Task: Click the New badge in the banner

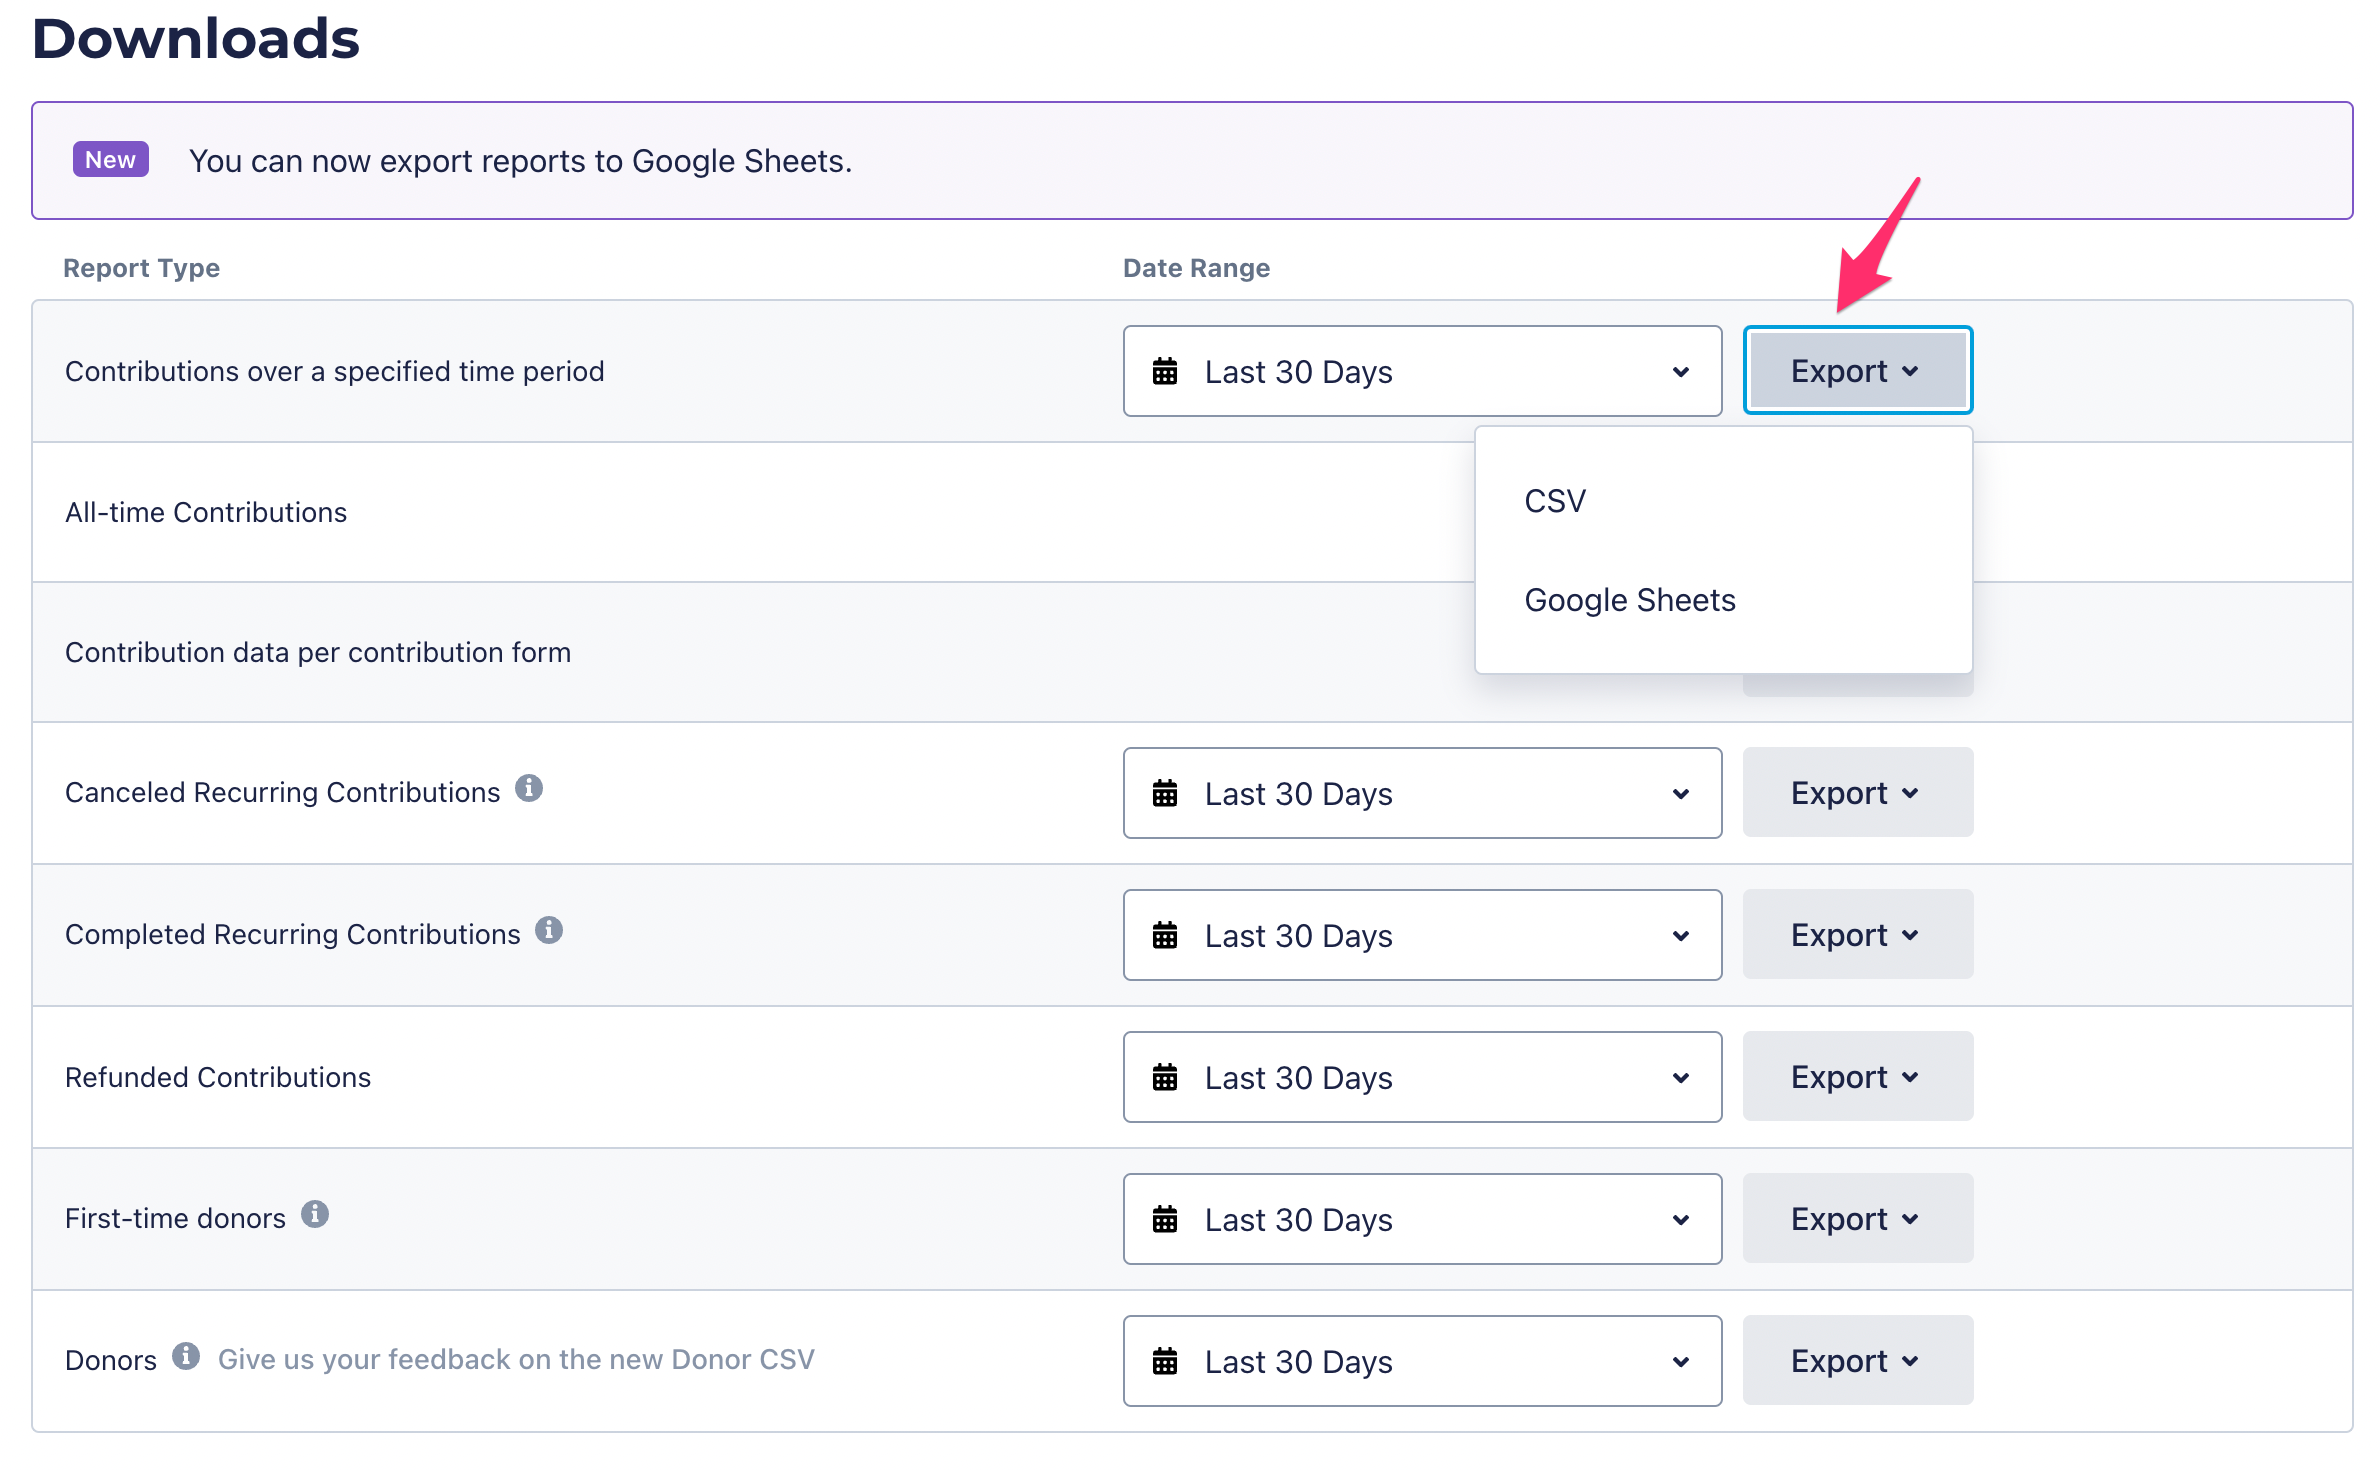Action: coord(111,160)
